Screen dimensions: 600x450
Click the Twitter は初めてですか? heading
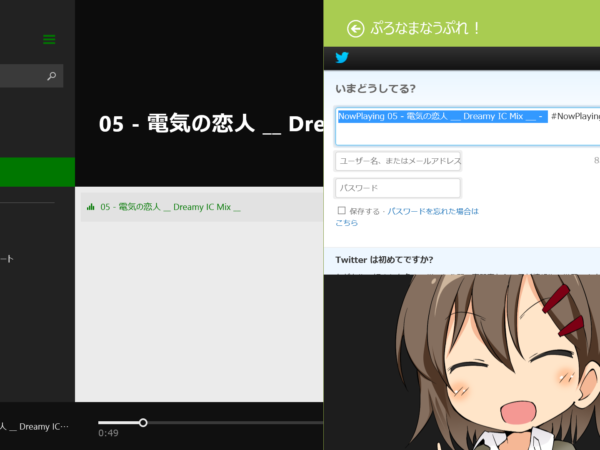(x=384, y=260)
